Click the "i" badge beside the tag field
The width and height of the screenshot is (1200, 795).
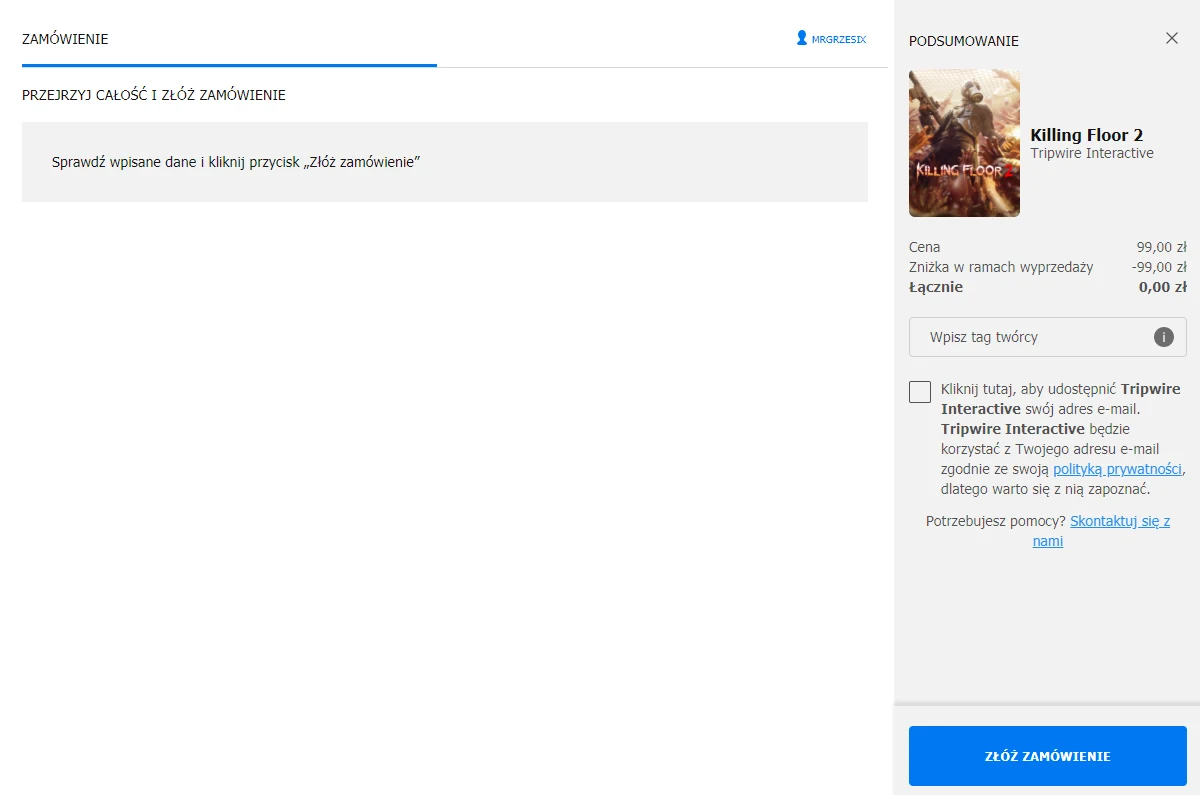[x=1163, y=337]
